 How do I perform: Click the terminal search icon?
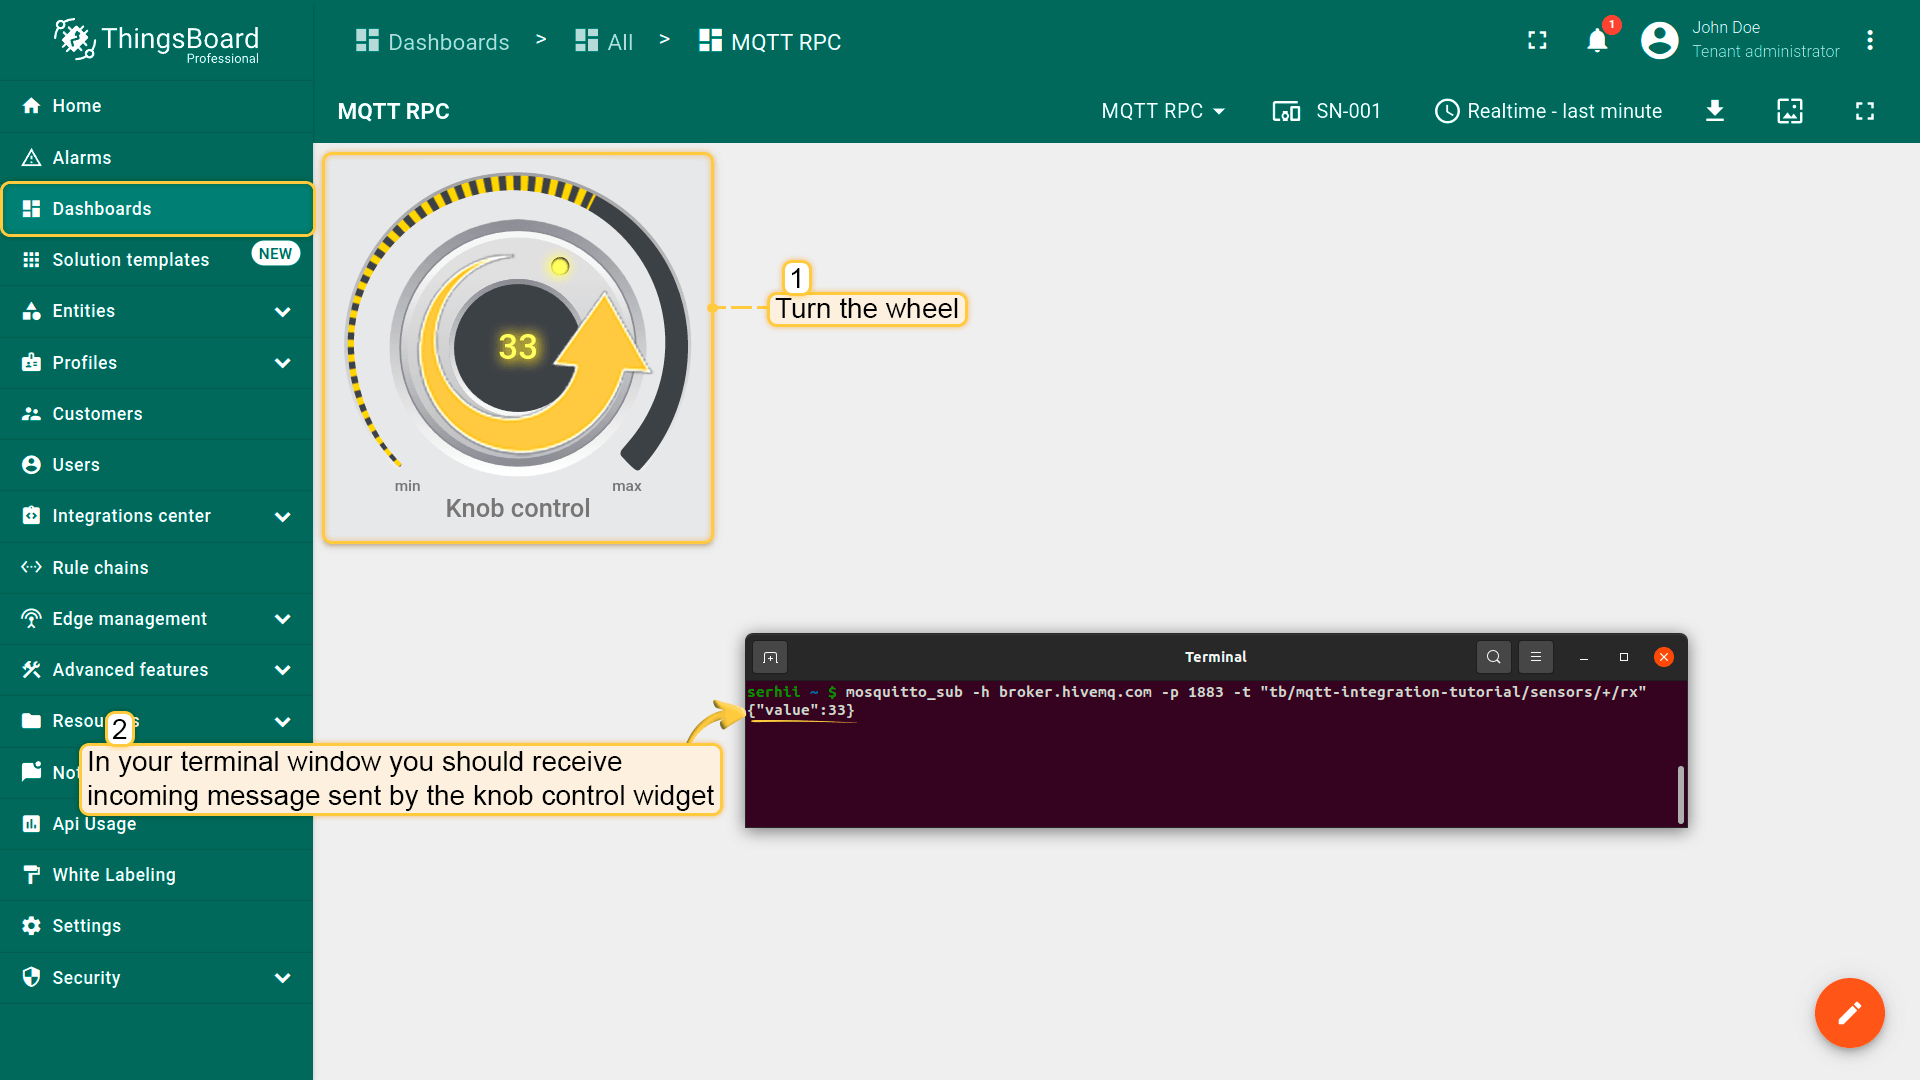coord(1493,657)
